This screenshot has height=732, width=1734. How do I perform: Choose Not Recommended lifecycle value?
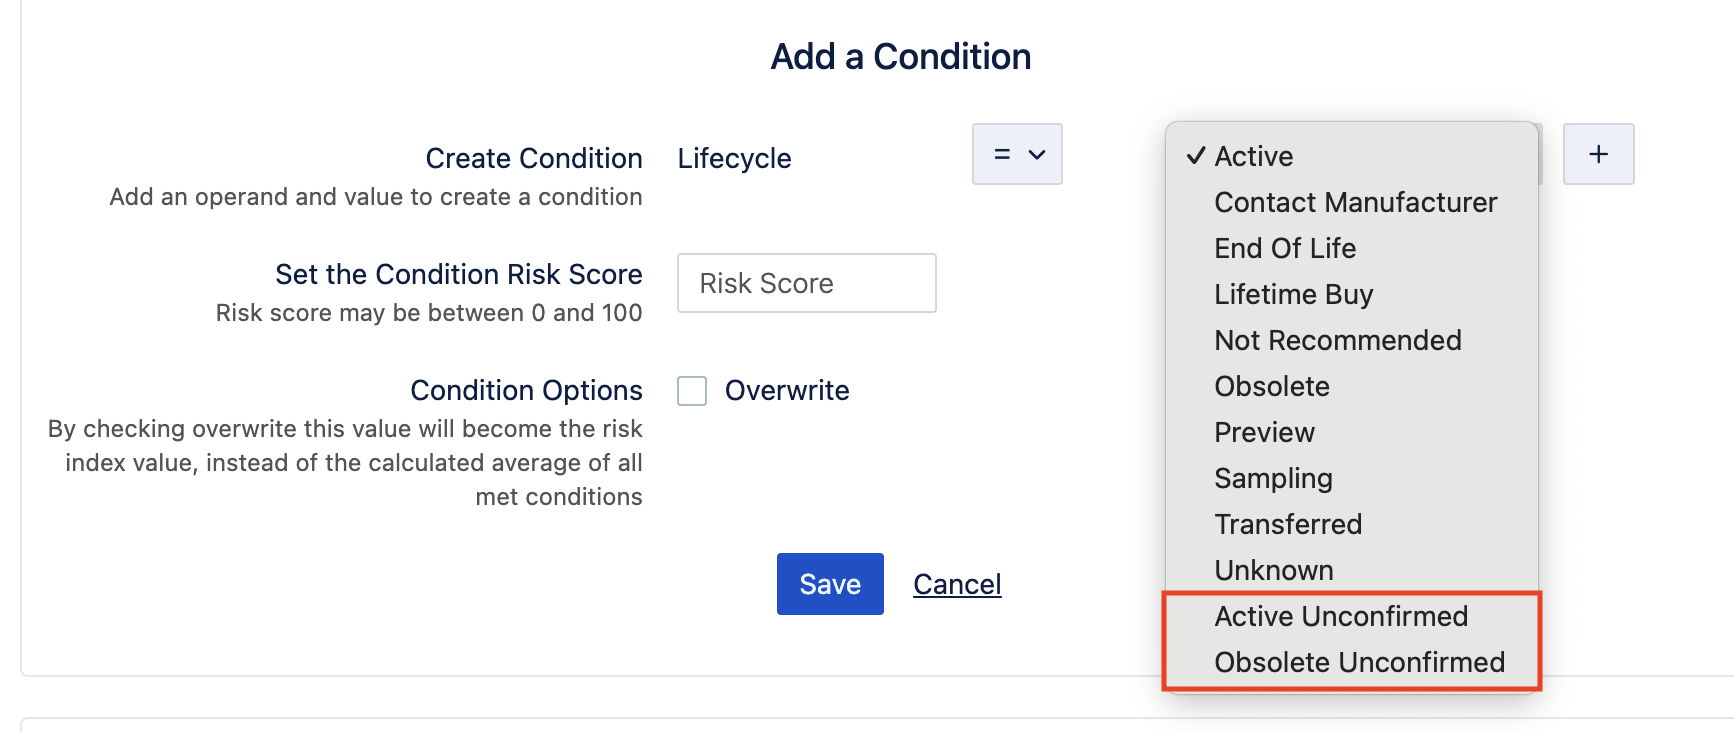[1337, 340]
